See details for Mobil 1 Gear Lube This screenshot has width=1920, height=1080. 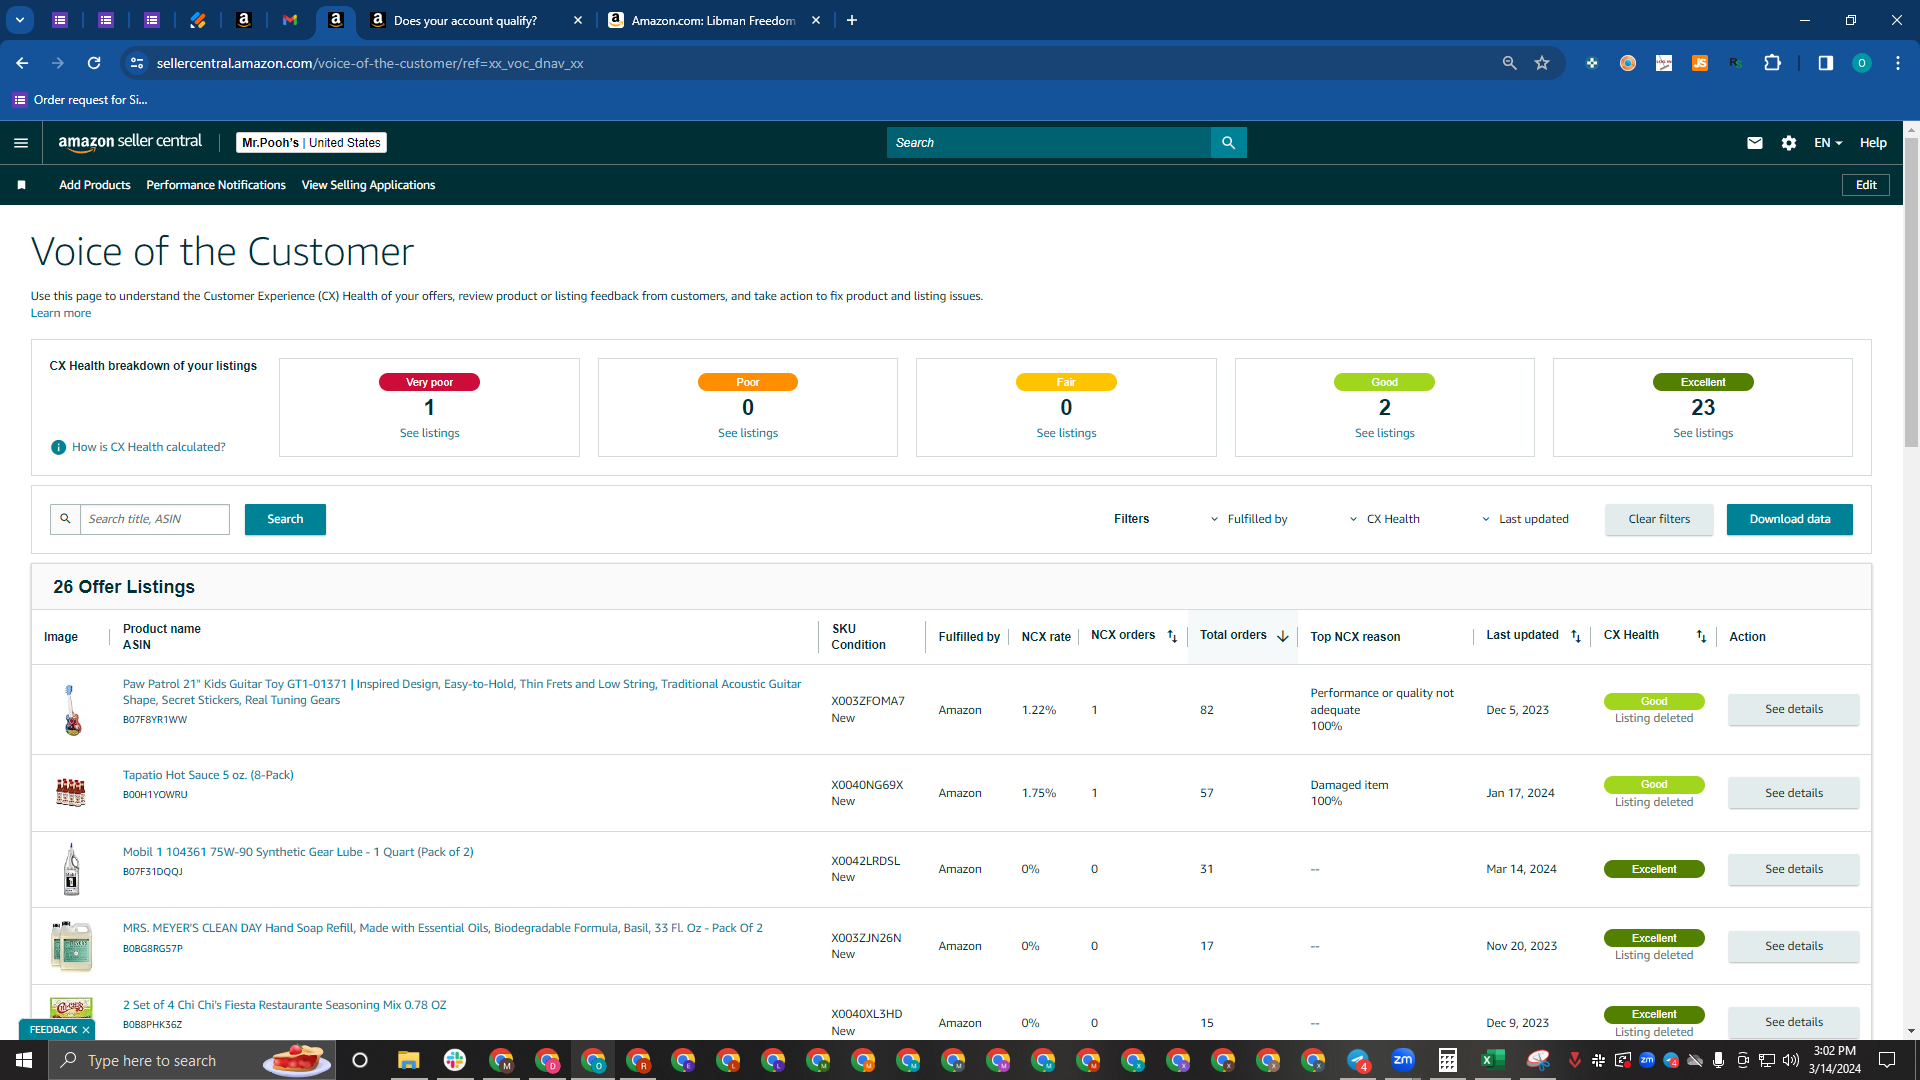click(x=1793, y=869)
